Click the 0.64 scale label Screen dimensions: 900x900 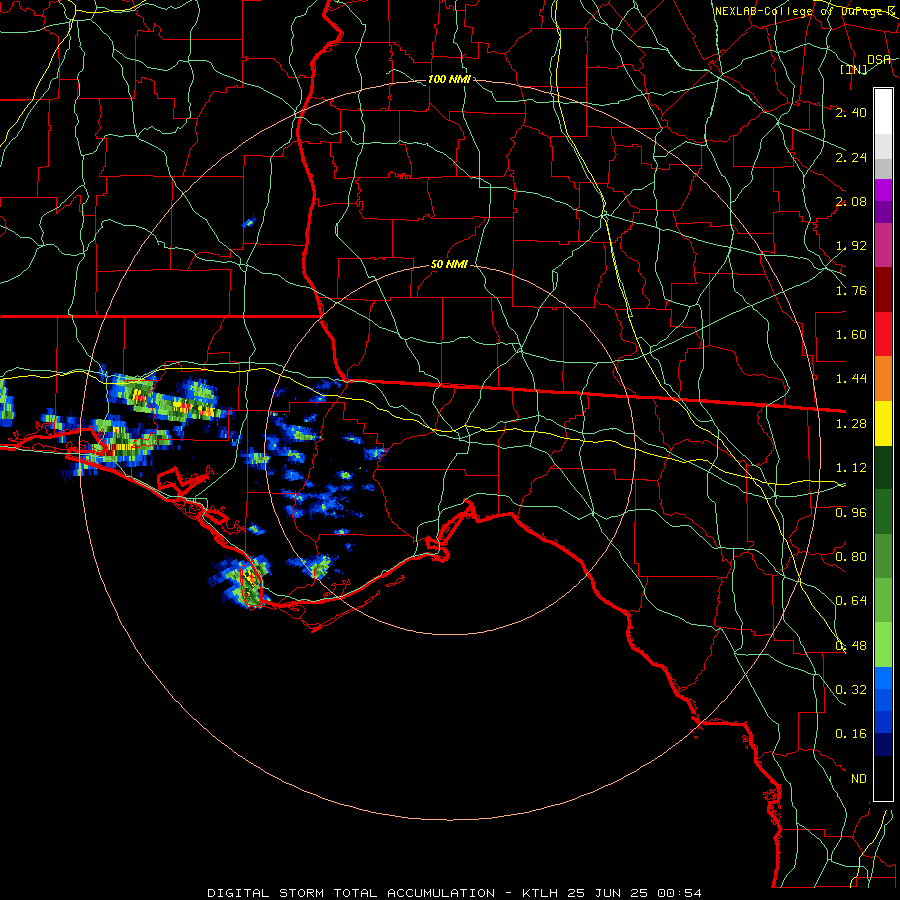click(851, 601)
